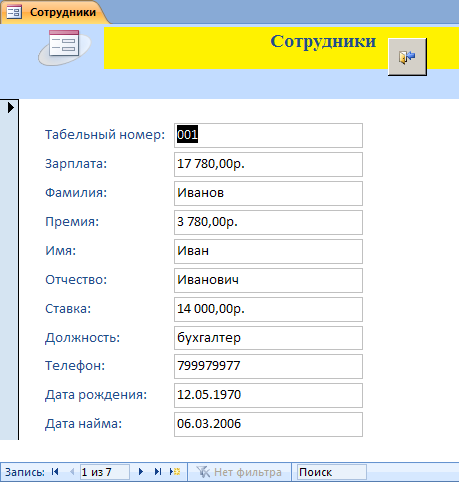This screenshot has width=459, height=482.
Task: Click the record number box '1 из 7'
Action: [x=105, y=472]
